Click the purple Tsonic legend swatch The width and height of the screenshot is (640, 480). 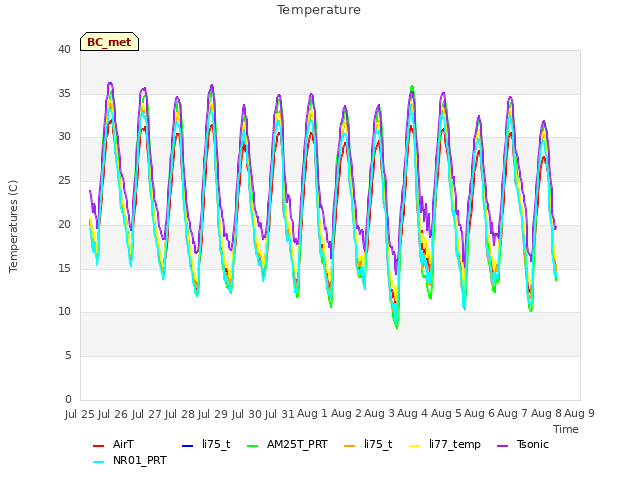pos(502,446)
